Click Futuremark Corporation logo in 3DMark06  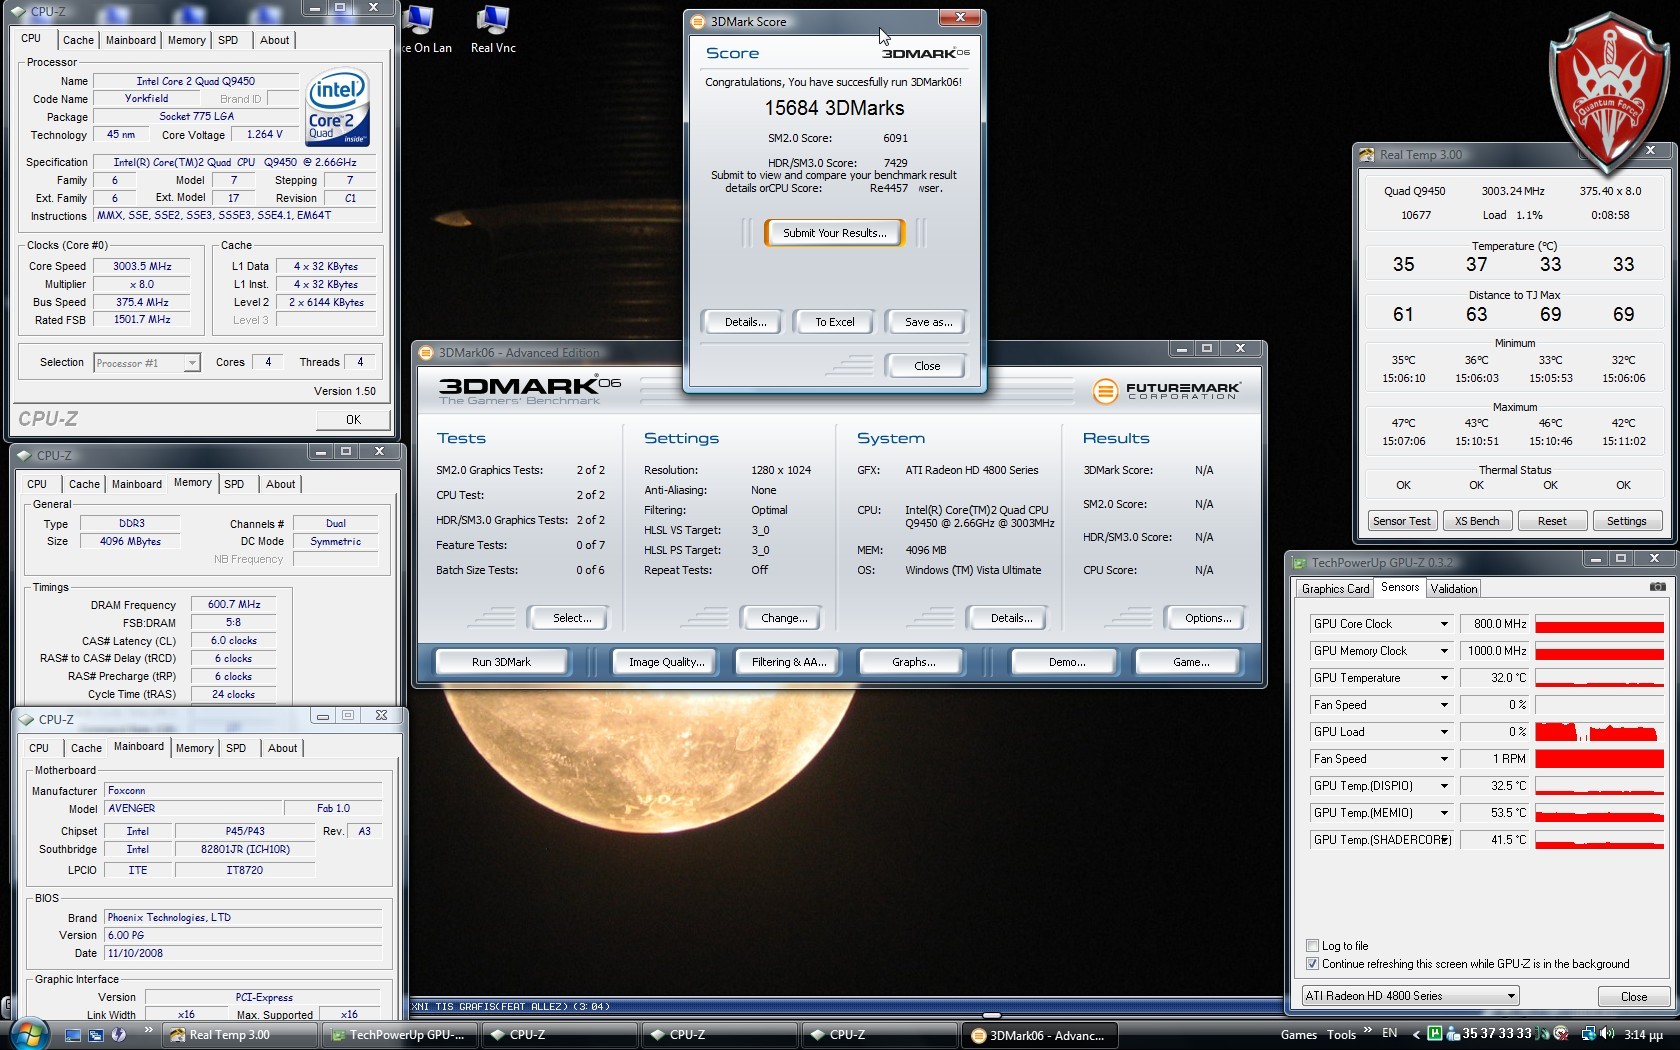[1166, 391]
